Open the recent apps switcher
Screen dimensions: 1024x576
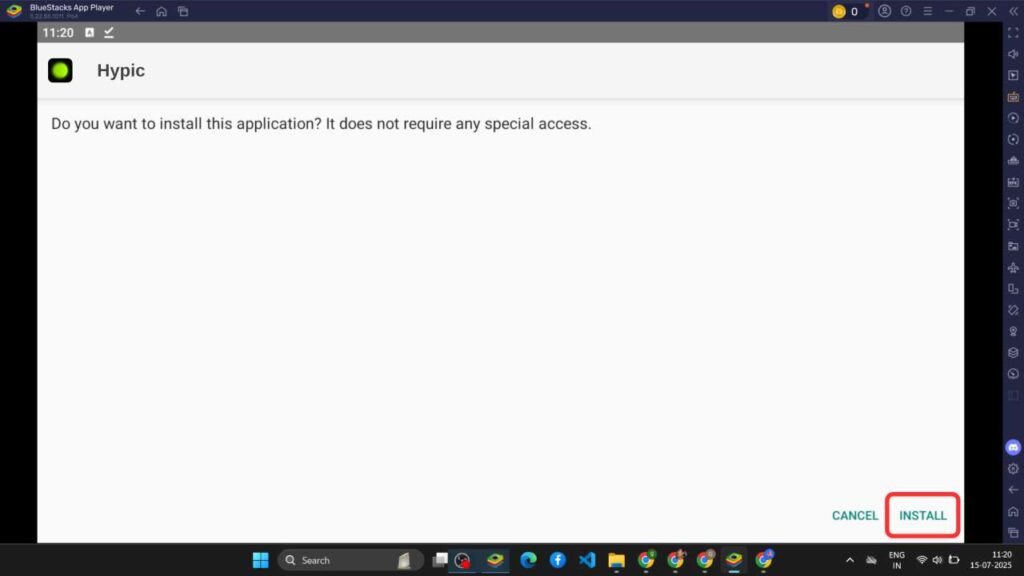tap(183, 11)
